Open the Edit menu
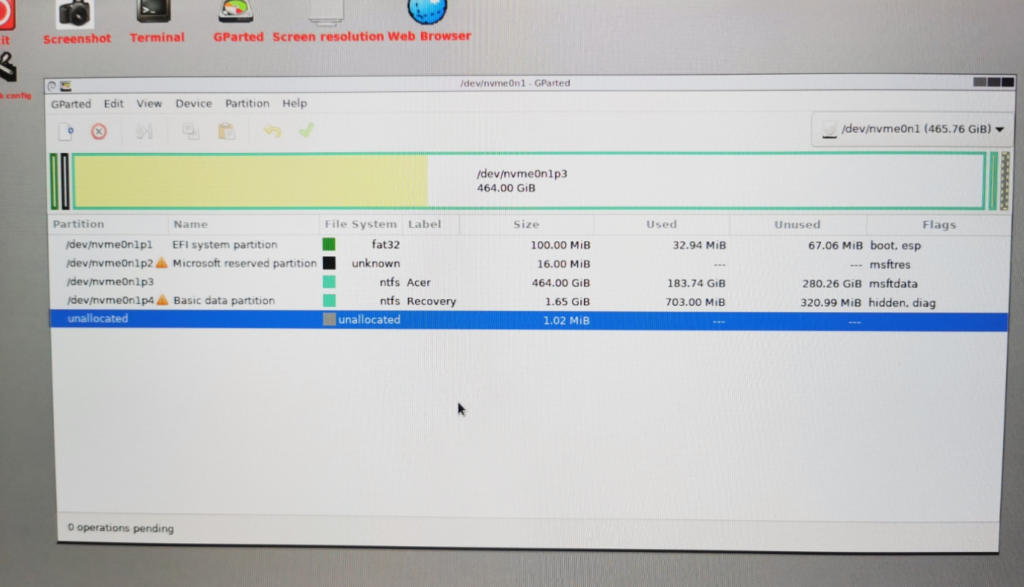This screenshot has height=587, width=1024. click(x=113, y=103)
